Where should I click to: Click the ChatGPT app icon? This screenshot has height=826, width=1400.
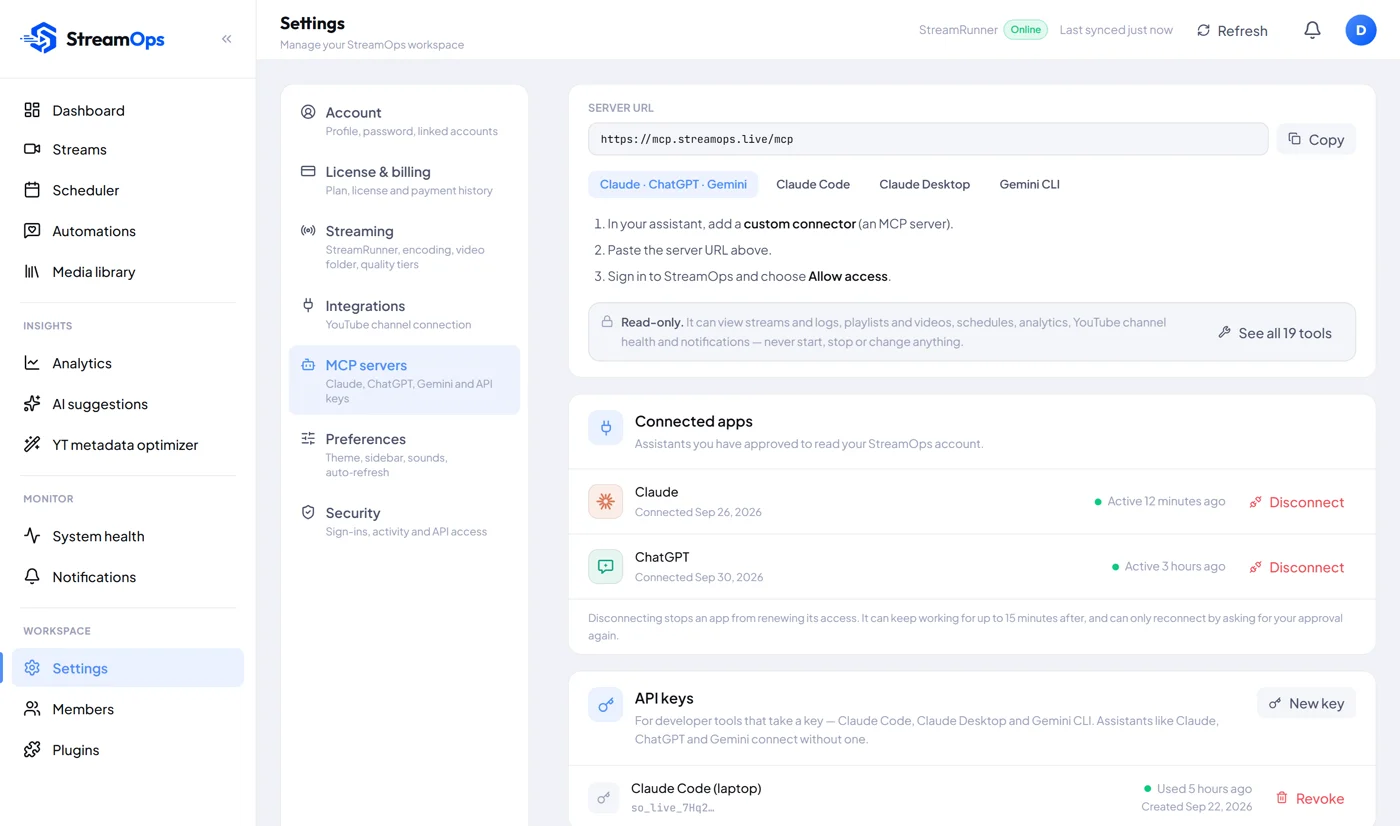605,567
